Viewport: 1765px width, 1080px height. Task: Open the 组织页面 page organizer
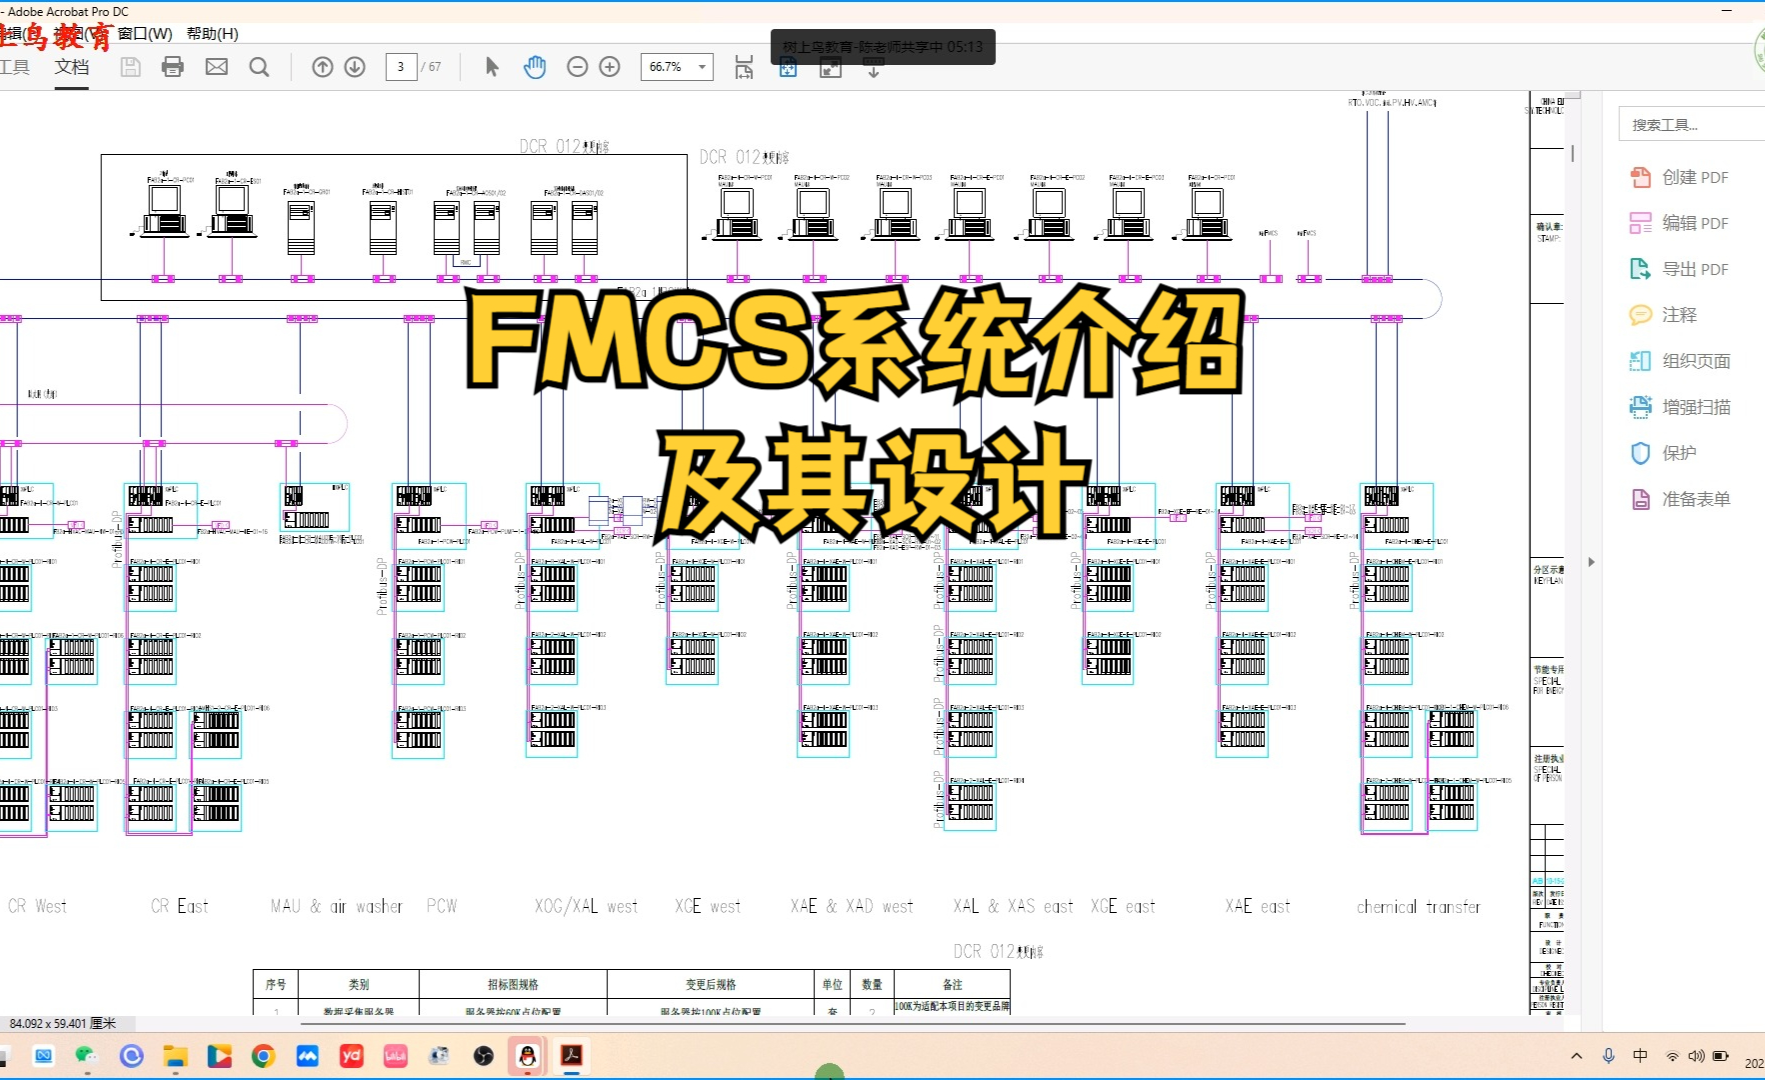pyautogui.click(x=1693, y=361)
